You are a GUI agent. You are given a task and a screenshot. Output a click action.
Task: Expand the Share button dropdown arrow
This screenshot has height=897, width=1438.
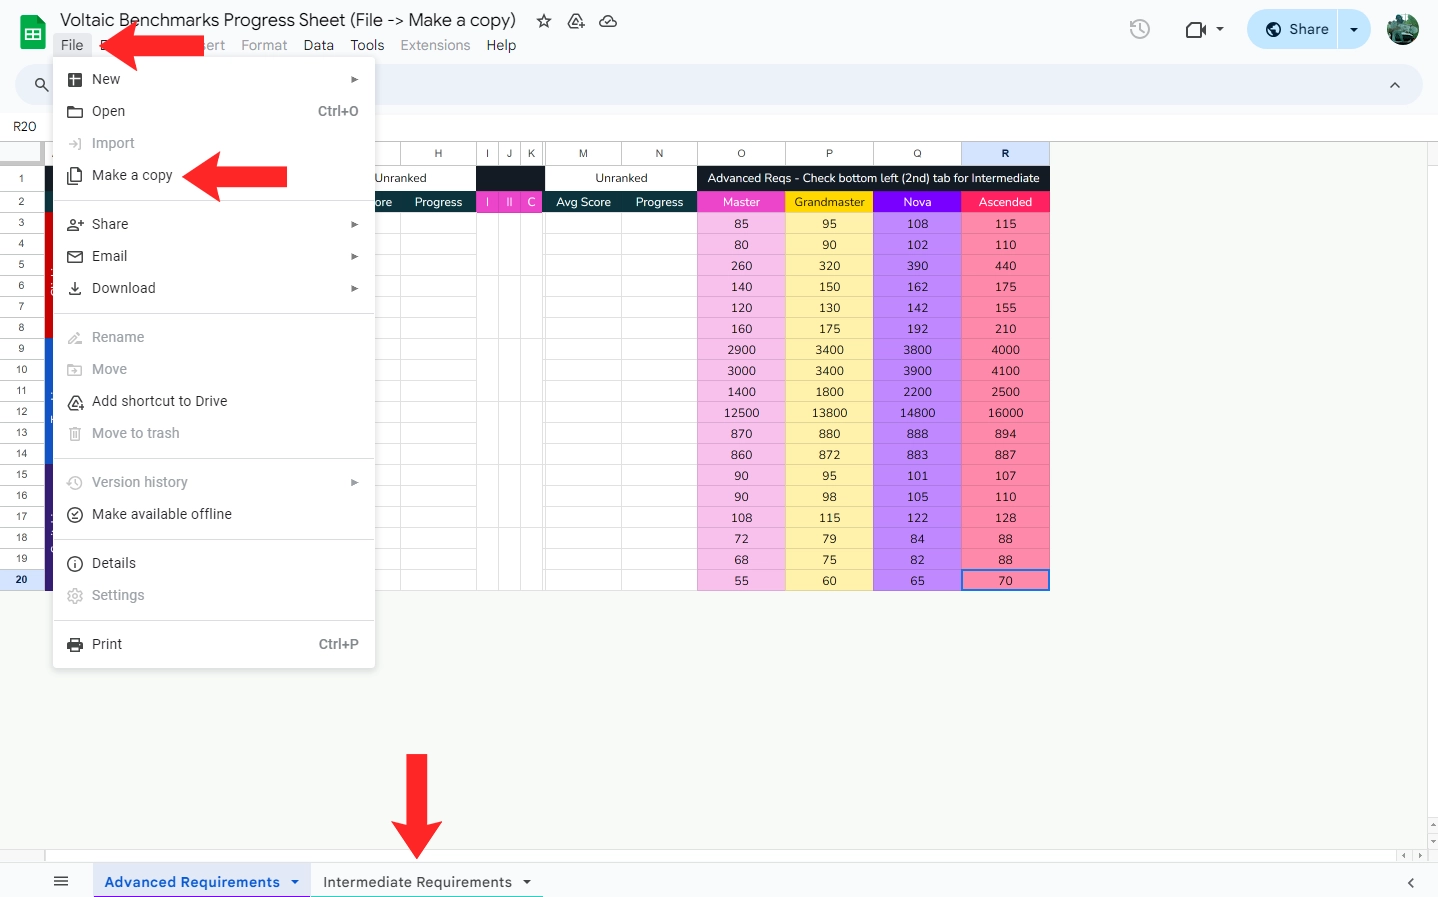(1354, 30)
